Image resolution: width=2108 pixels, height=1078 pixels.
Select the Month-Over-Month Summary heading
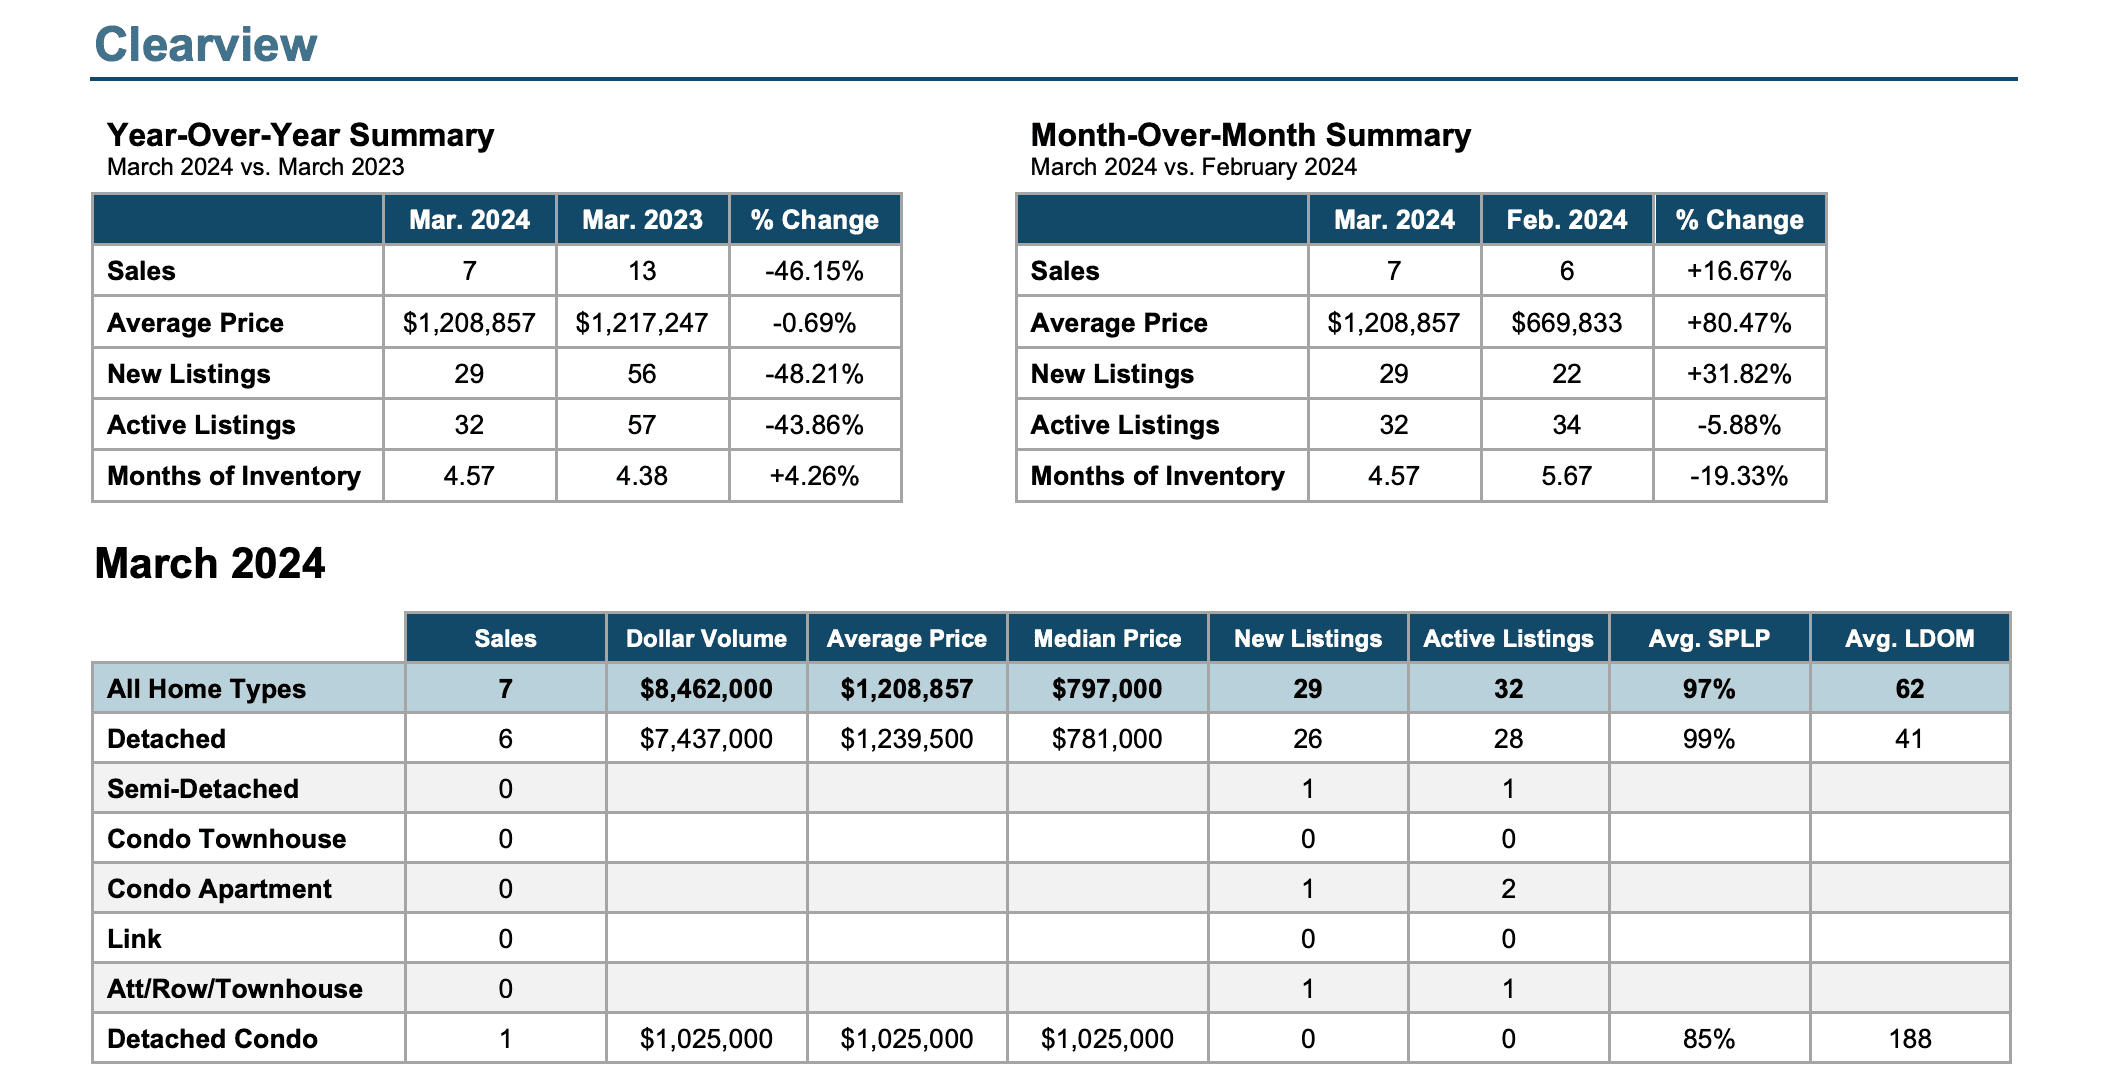pos(1250,135)
